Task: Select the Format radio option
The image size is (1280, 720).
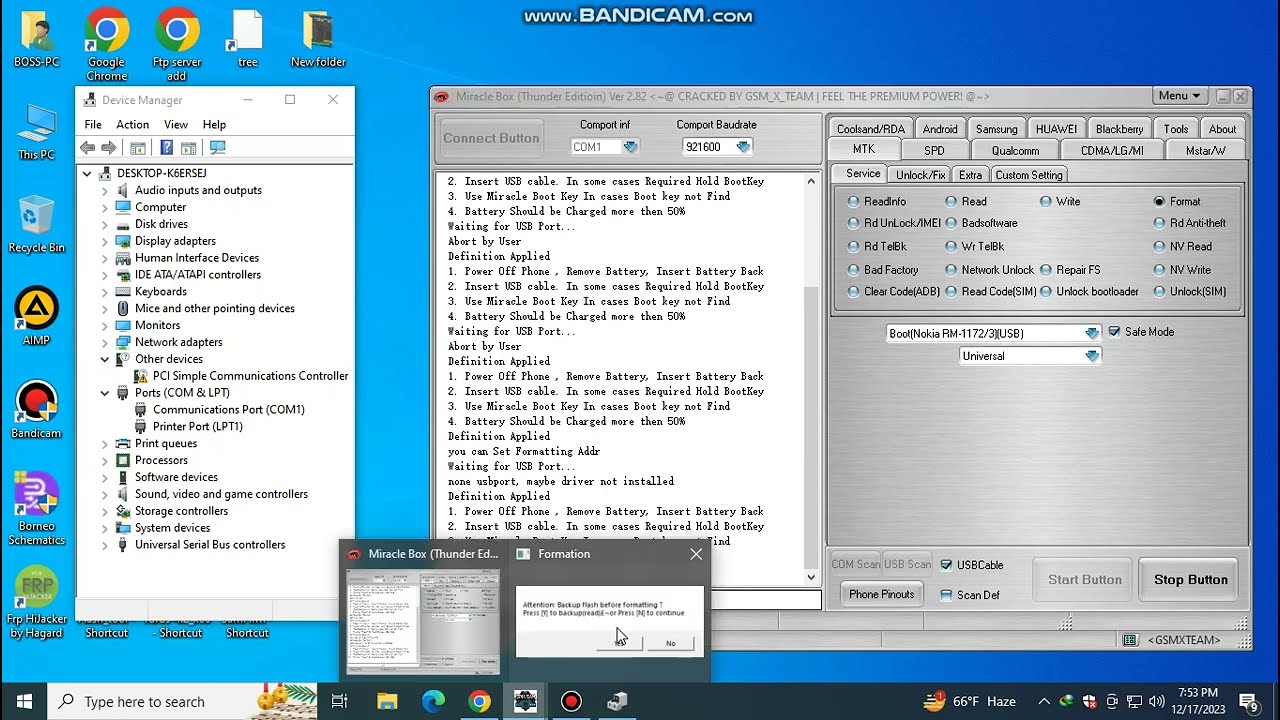Action: tap(1177, 201)
